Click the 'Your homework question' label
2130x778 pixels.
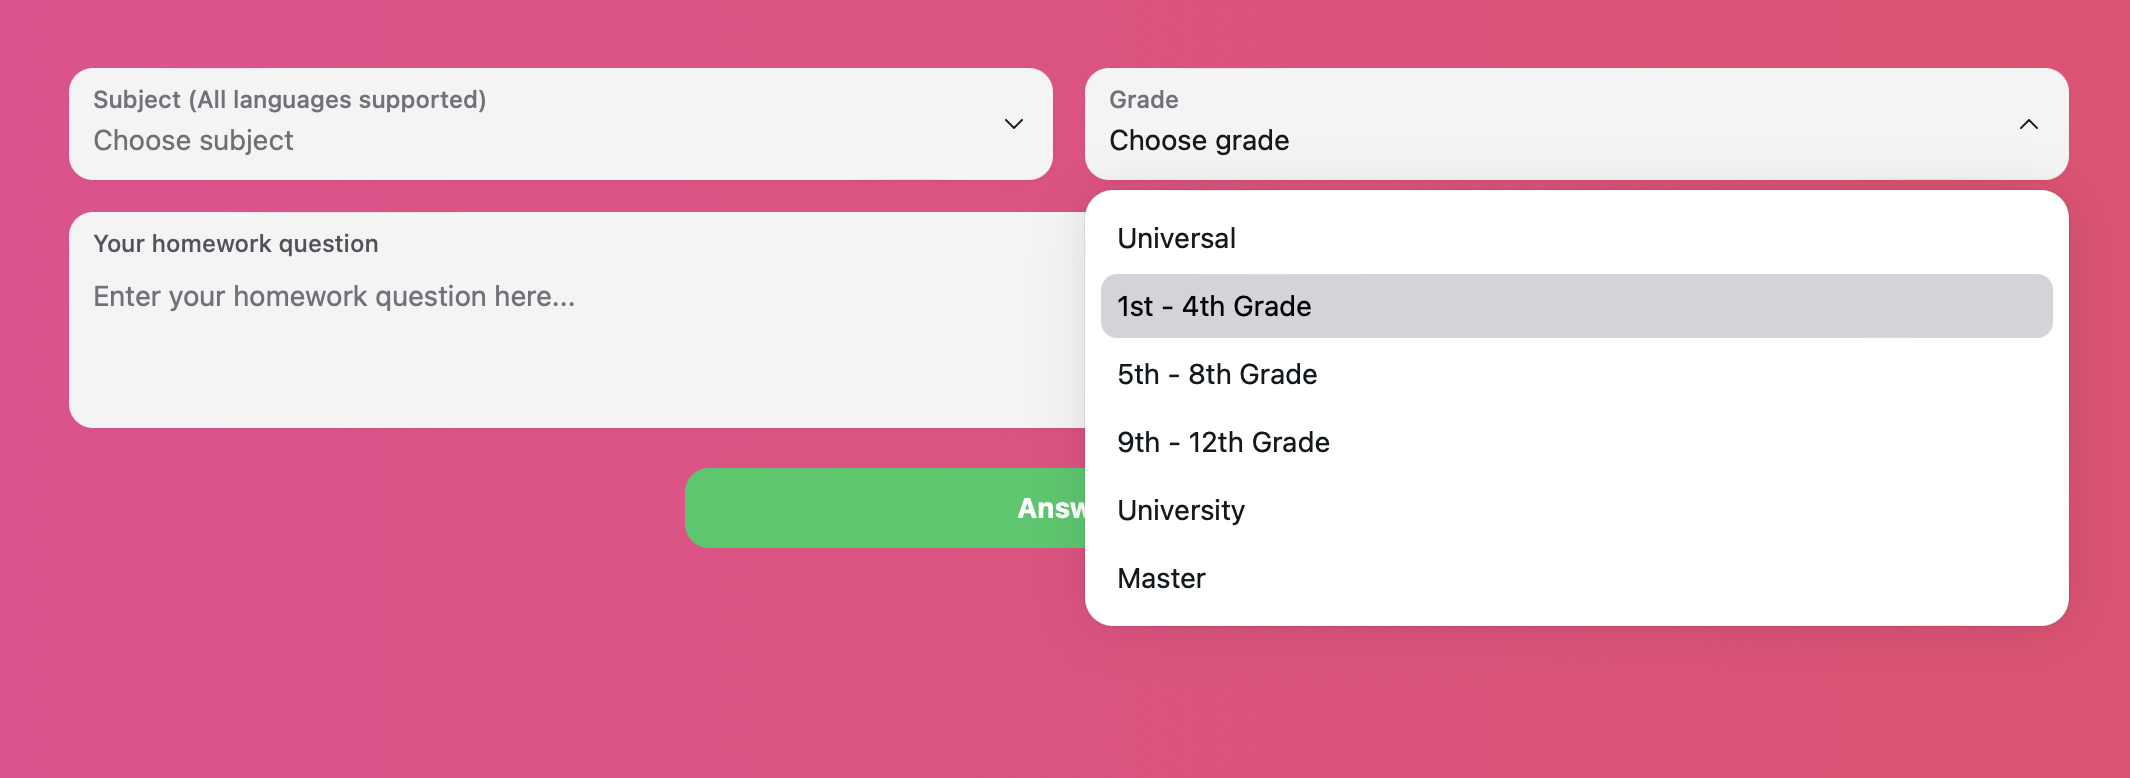click(x=235, y=244)
